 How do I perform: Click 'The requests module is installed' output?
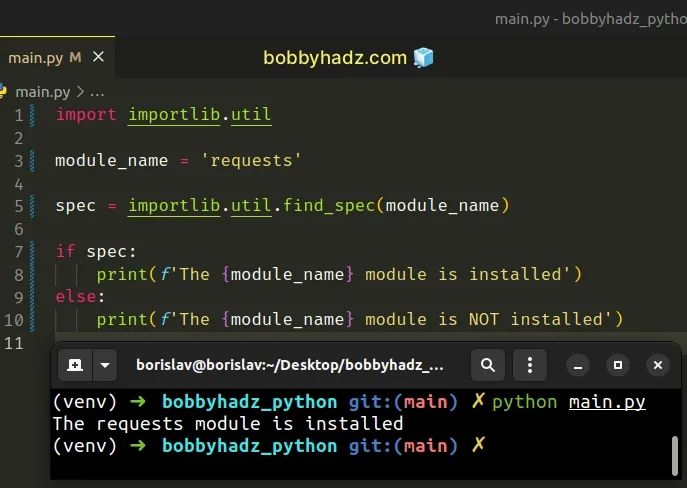click(x=228, y=424)
